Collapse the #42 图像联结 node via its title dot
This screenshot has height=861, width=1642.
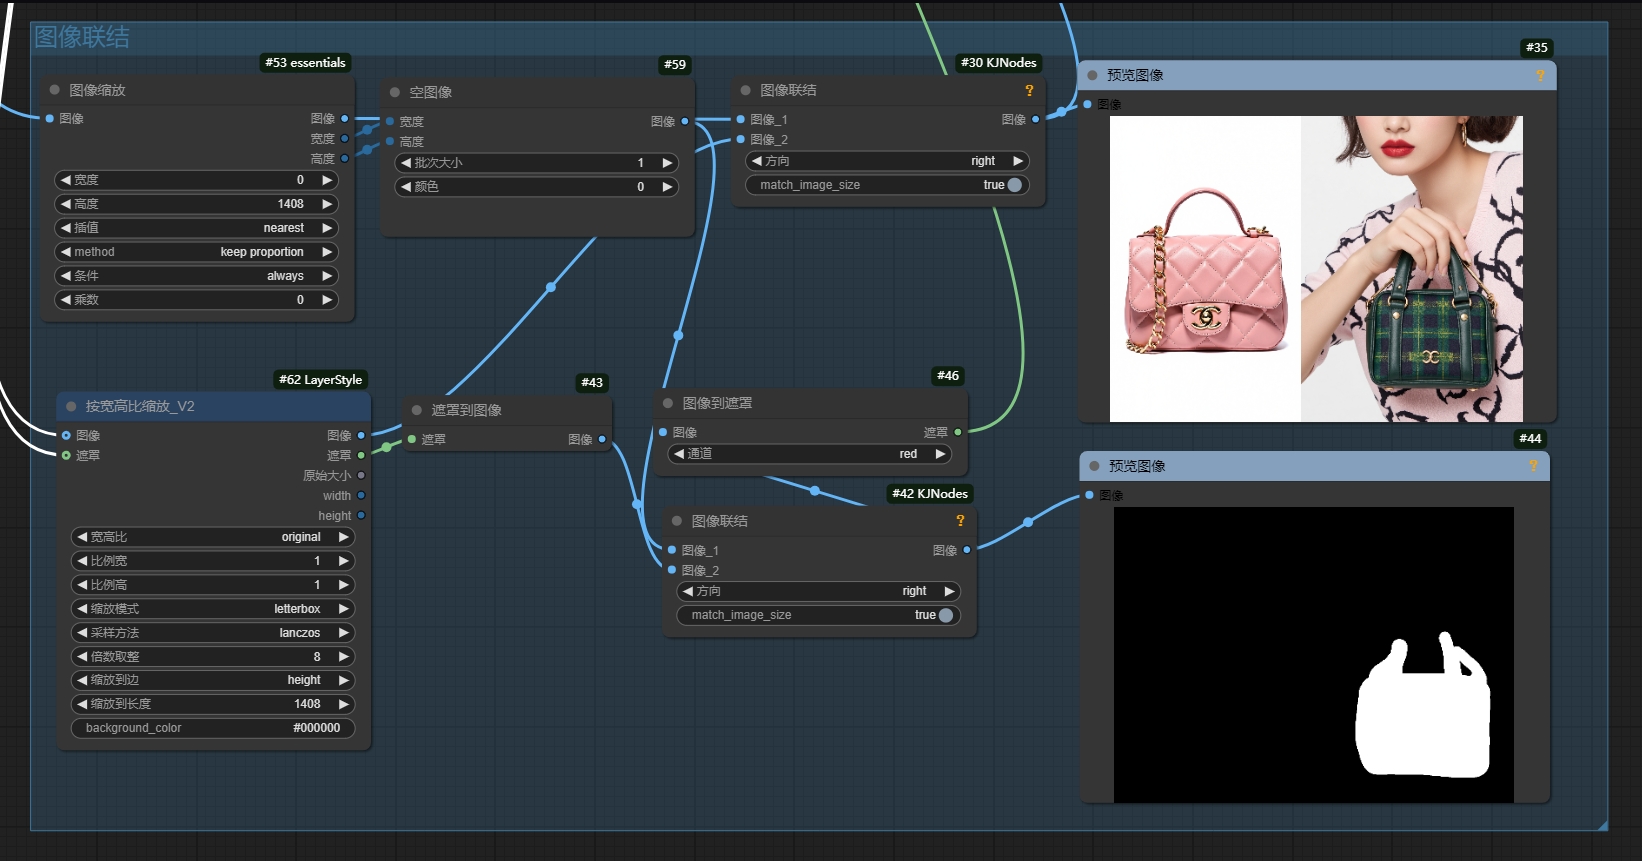677,521
